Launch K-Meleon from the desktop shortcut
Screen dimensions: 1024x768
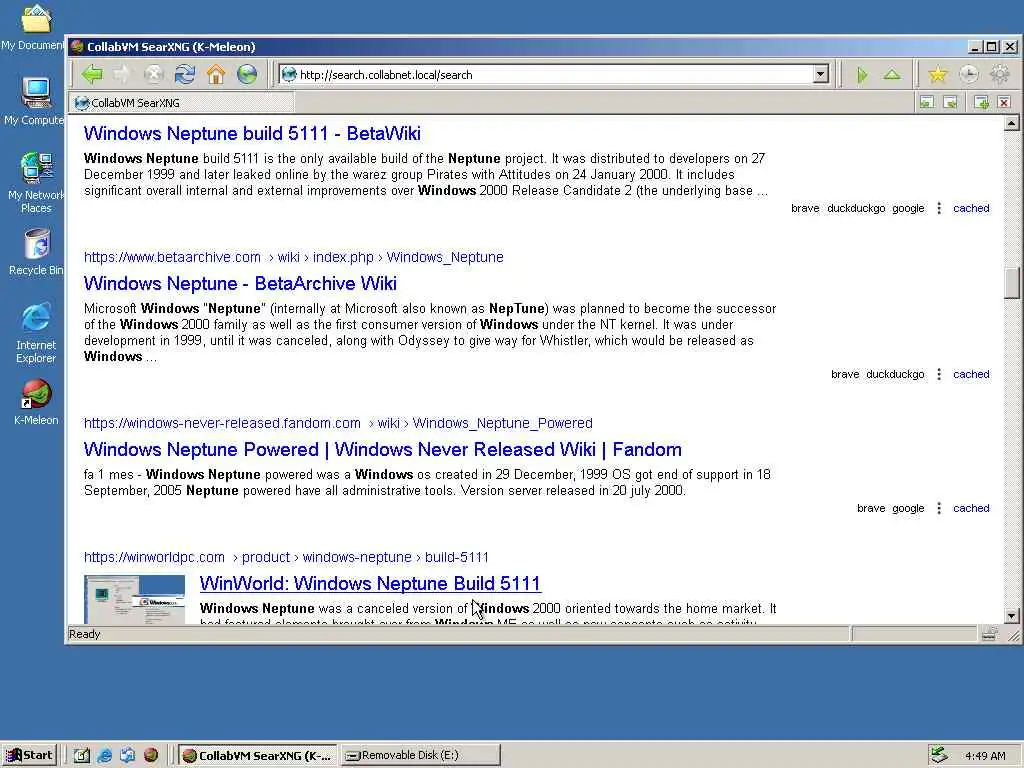pos(36,402)
